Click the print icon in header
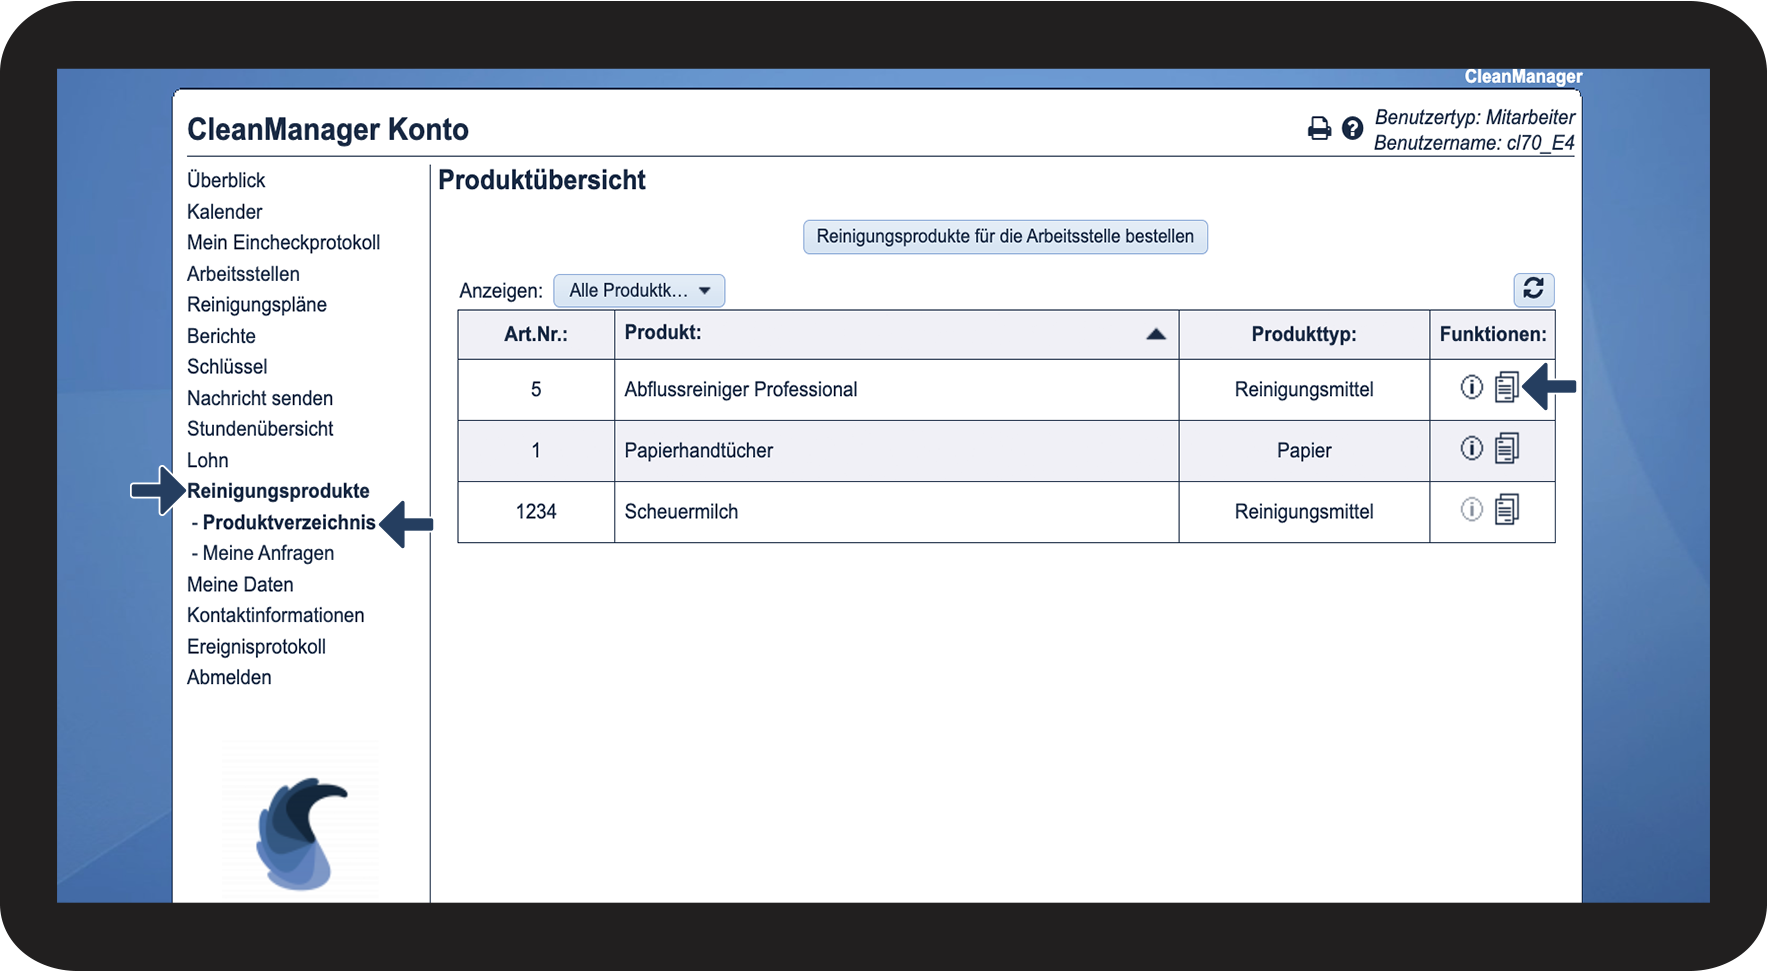 pos(1319,128)
